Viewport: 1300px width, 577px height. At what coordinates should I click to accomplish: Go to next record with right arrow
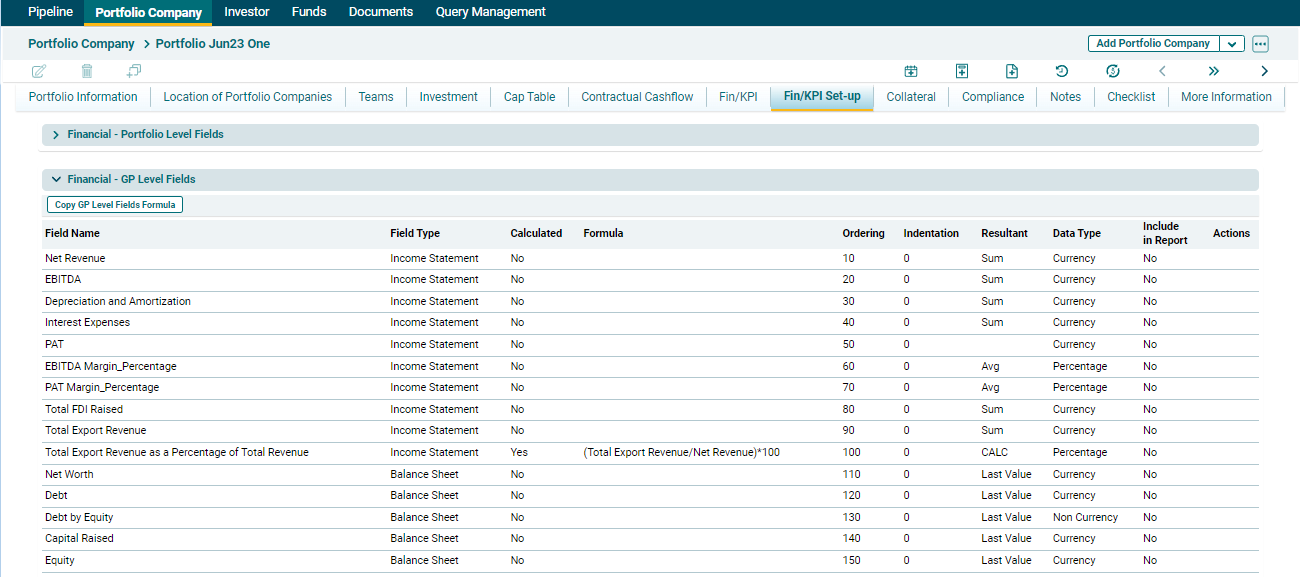tap(1264, 71)
